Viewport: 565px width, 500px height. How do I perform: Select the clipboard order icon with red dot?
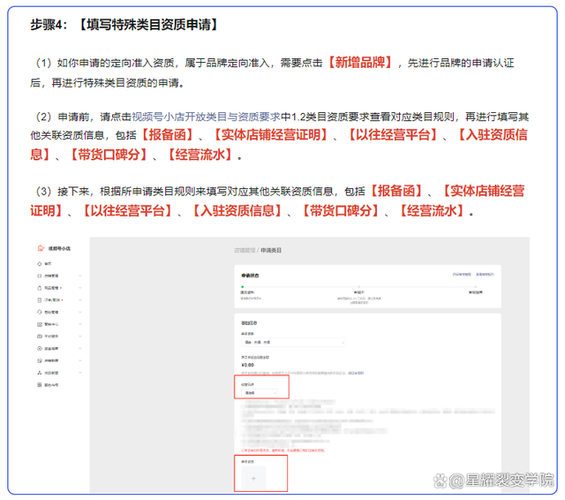pos(39,300)
